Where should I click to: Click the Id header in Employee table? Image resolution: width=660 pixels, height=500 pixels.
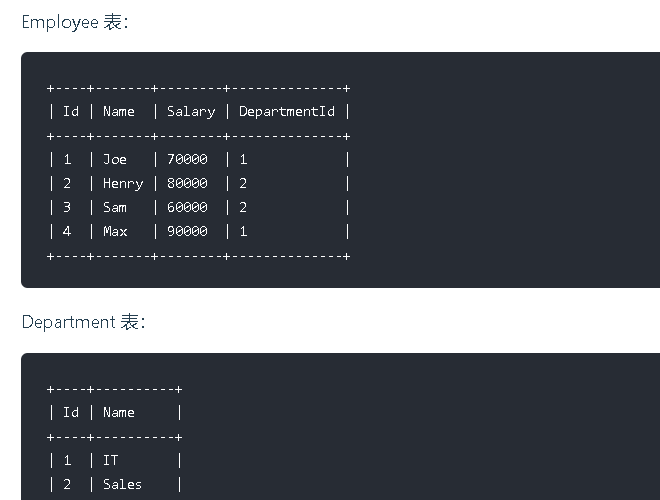pos(71,111)
